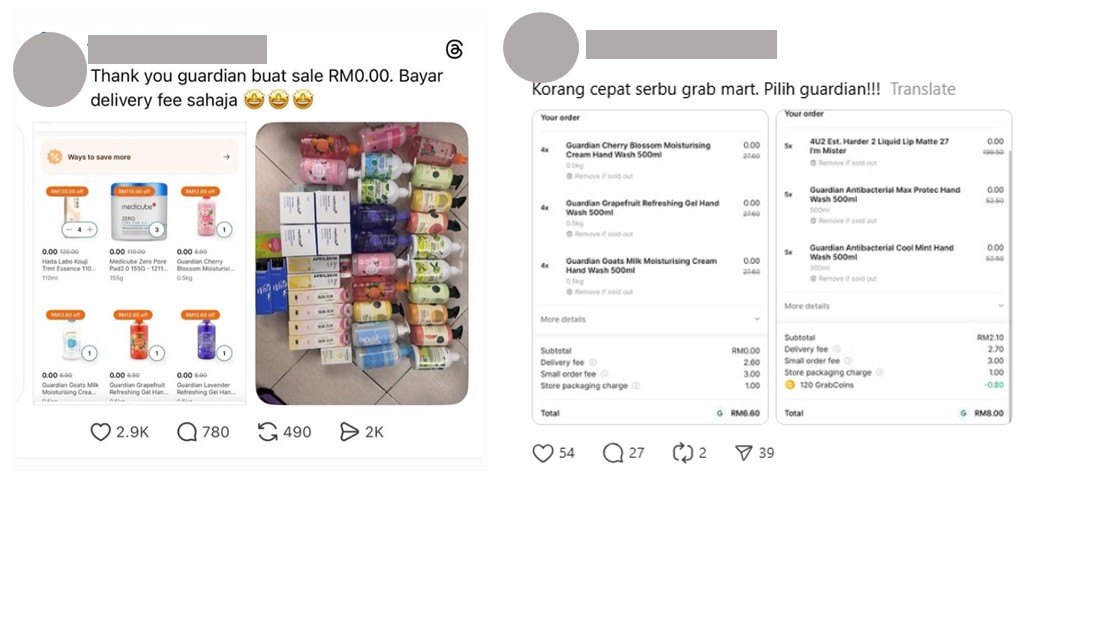Like the grab mart post
The width and height of the screenshot is (1100, 619).
[542, 453]
